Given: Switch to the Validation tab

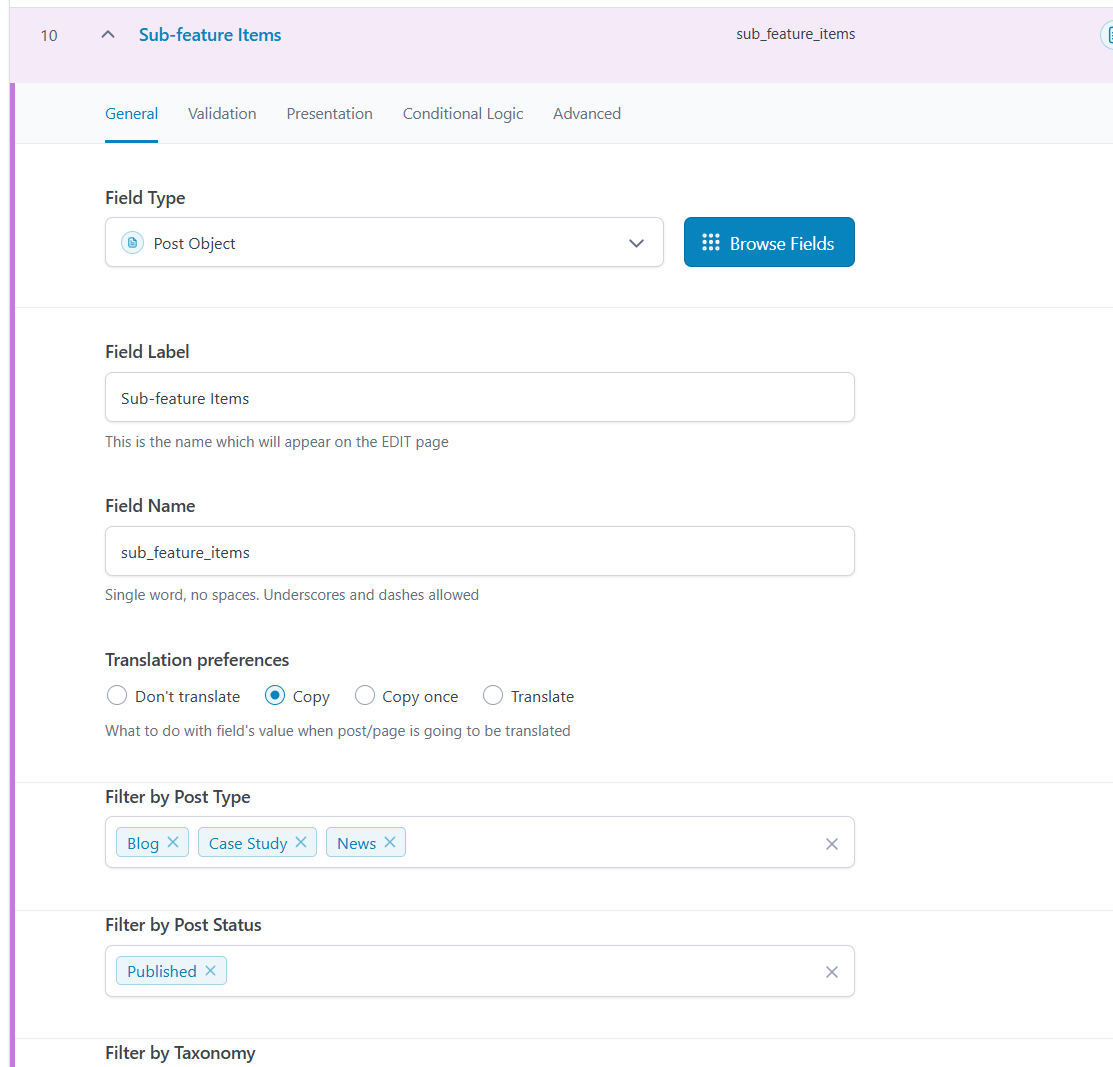Looking at the screenshot, I should (222, 114).
